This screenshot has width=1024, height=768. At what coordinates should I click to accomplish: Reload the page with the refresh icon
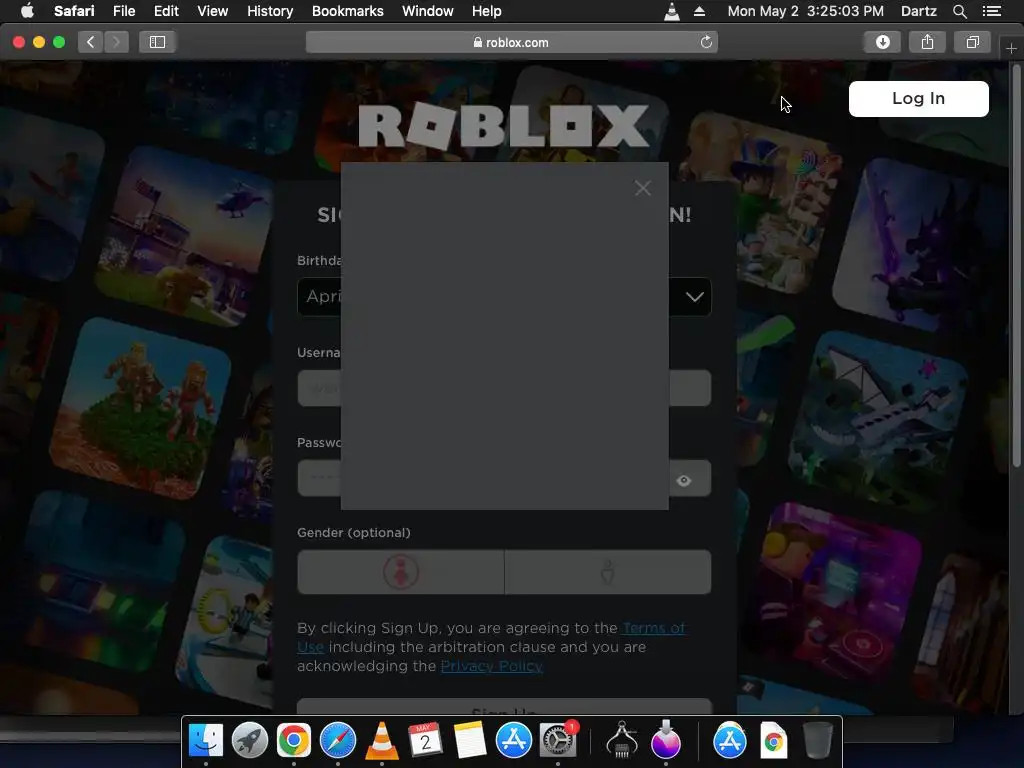pyautogui.click(x=706, y=42)
